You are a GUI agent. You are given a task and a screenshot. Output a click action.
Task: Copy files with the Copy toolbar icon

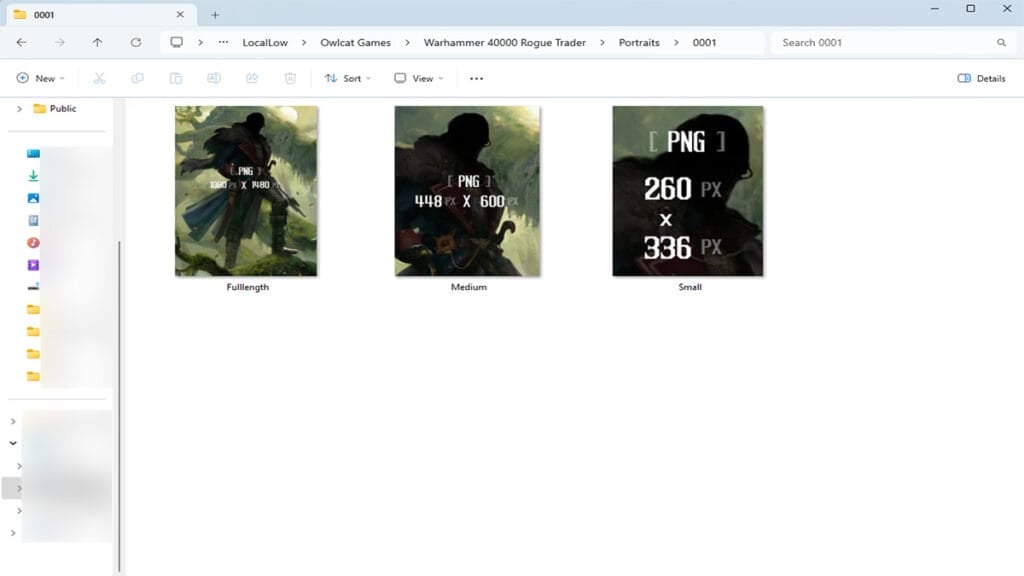(x=137, y=78)
